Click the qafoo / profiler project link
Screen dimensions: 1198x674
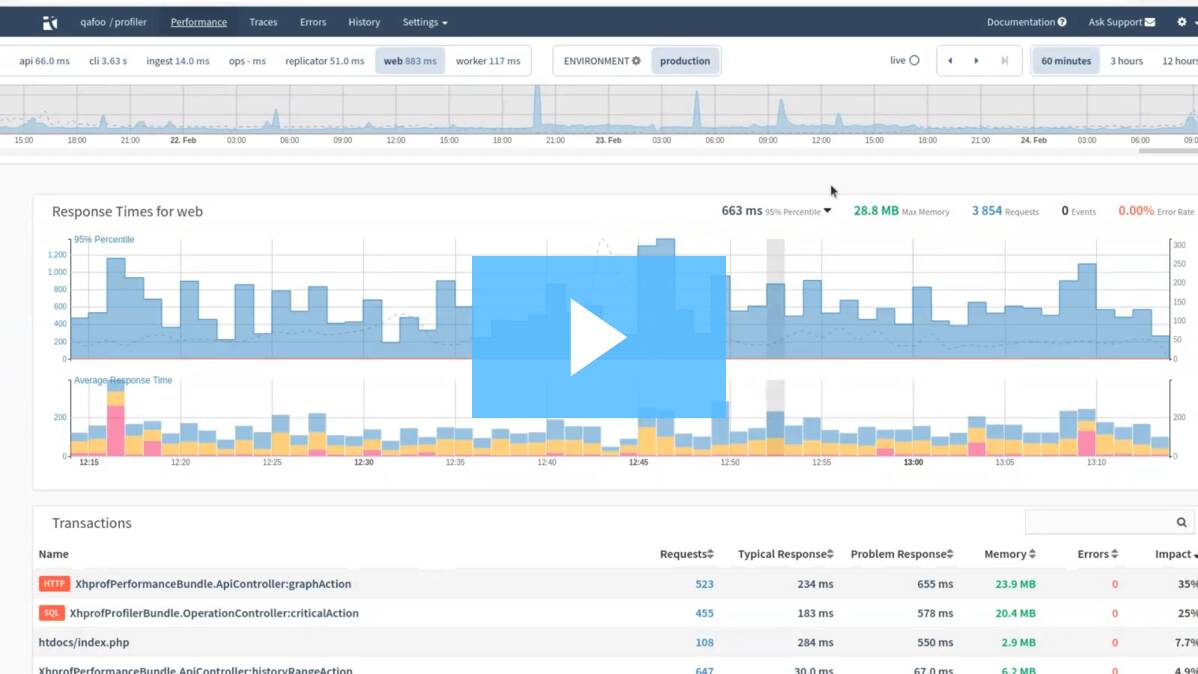(113, 22)
